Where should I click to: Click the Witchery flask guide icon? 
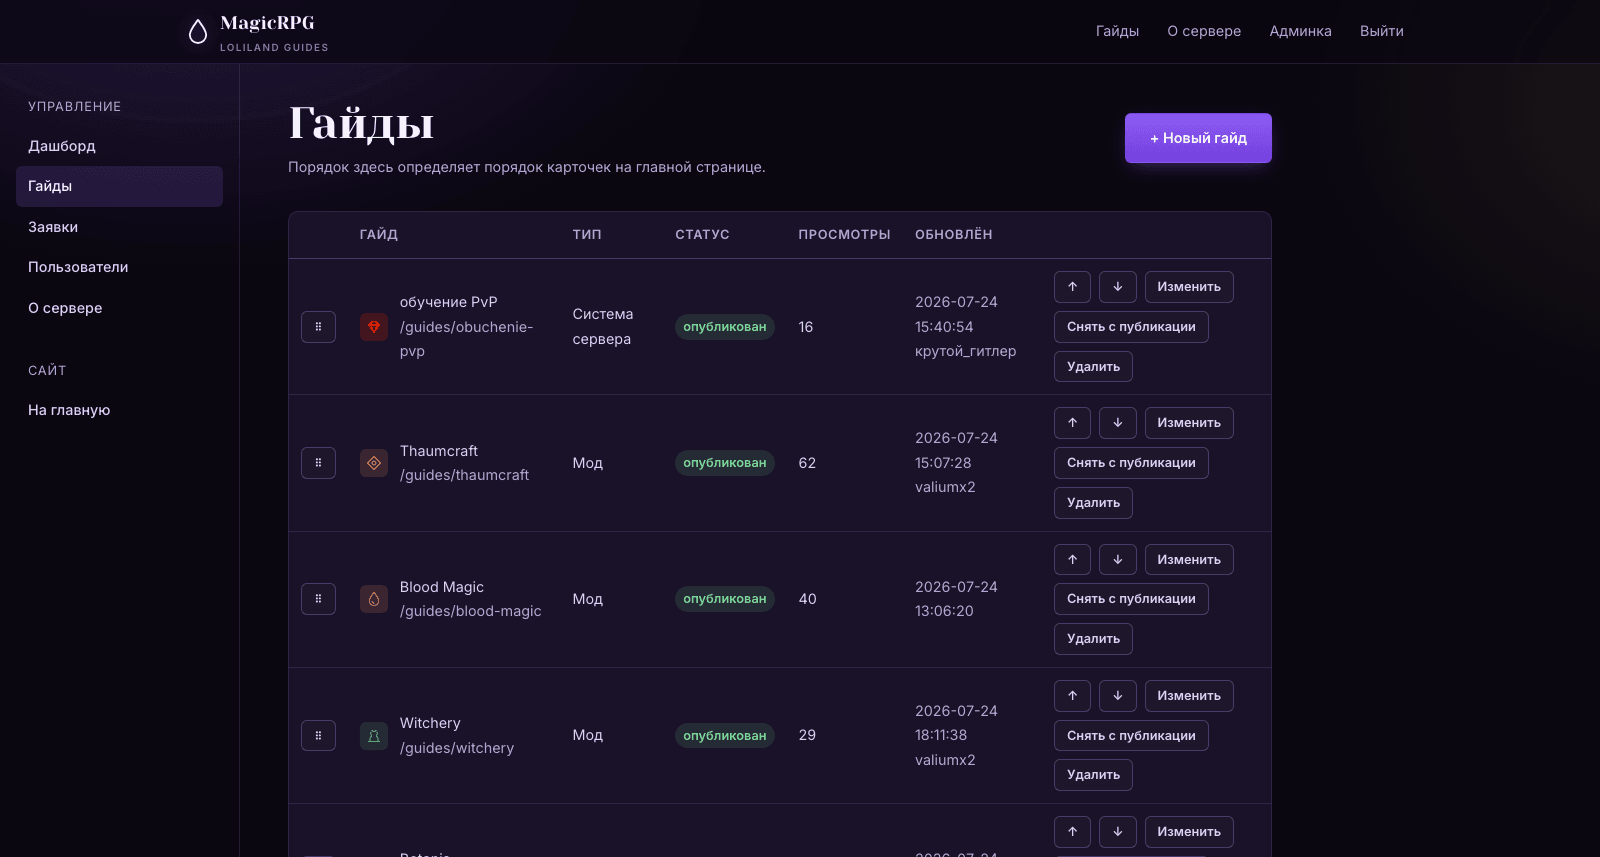click(374, 736)
